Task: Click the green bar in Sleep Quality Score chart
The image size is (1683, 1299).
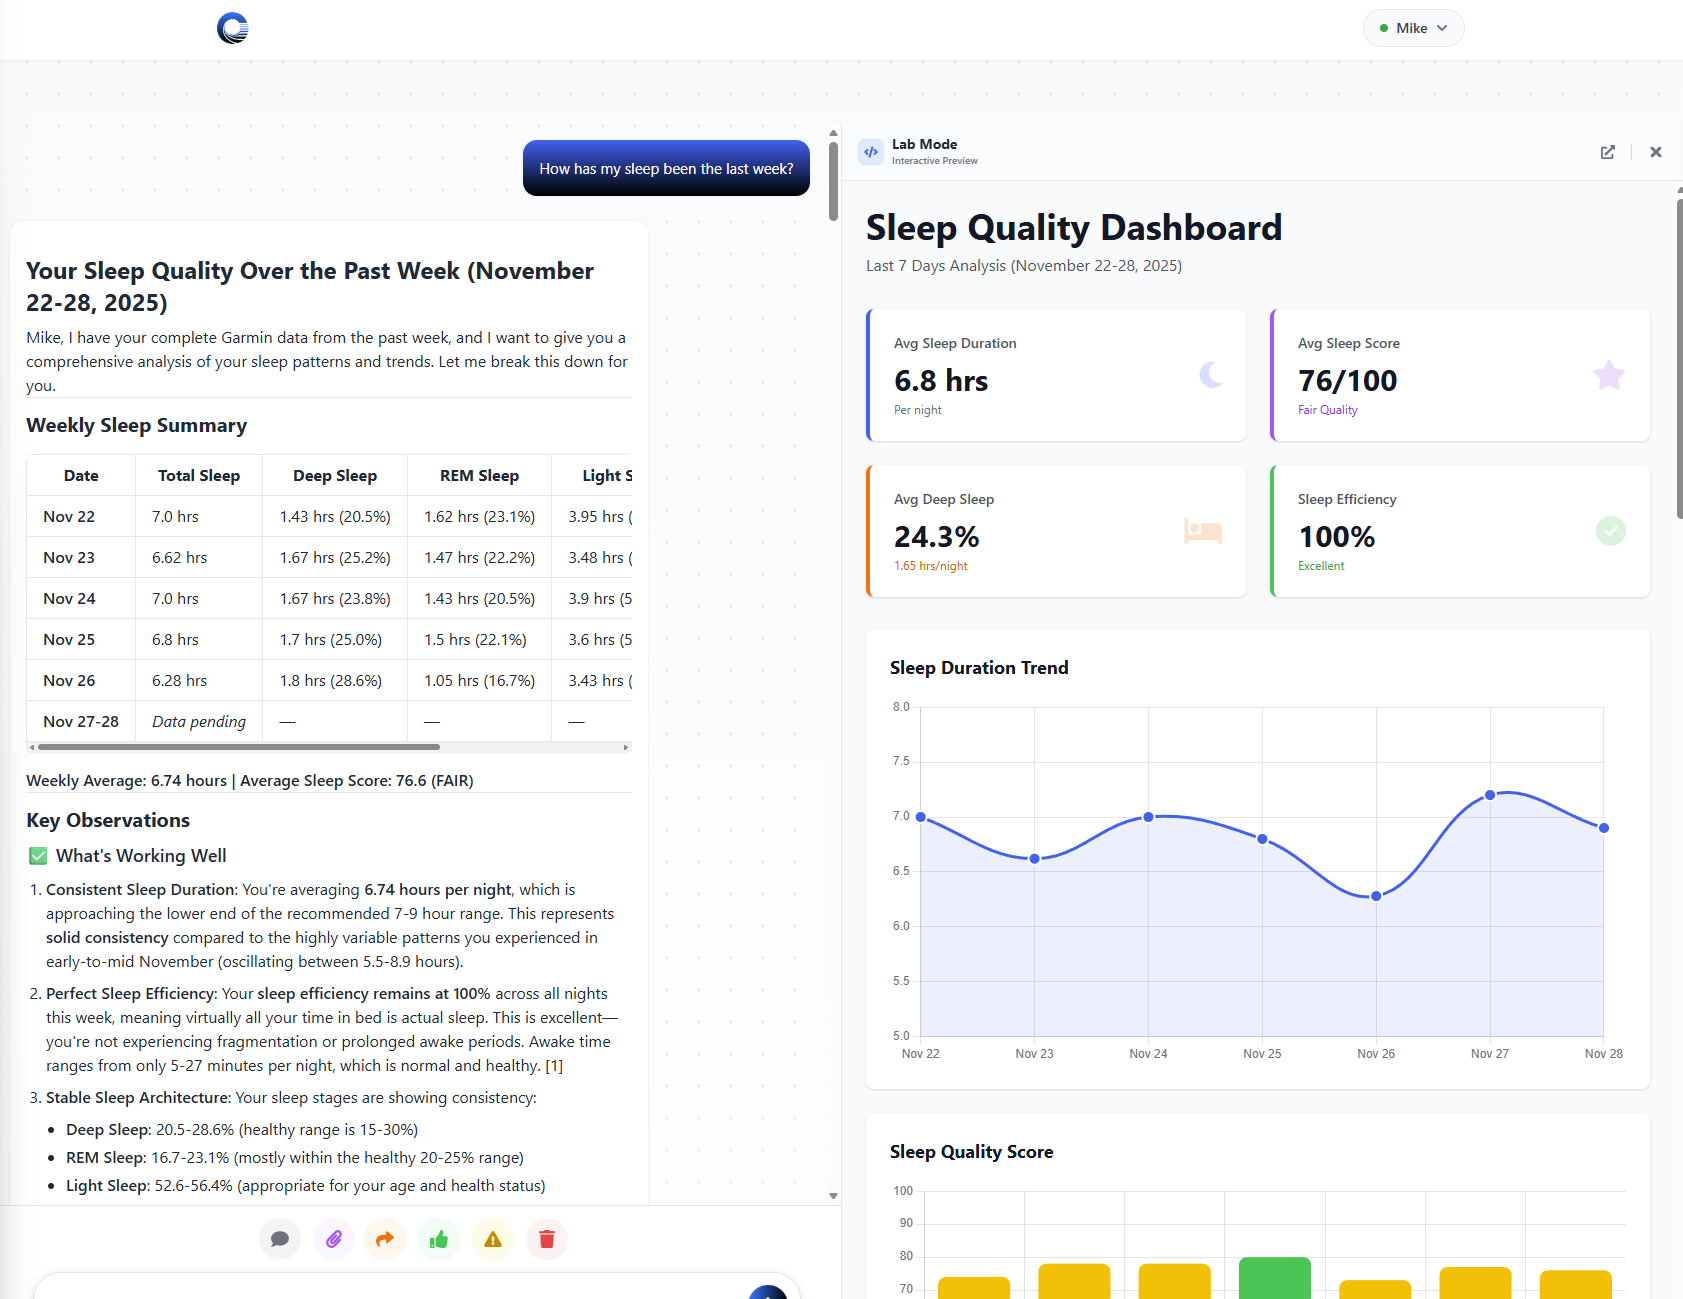Action: click(x=1274, y=1278)
